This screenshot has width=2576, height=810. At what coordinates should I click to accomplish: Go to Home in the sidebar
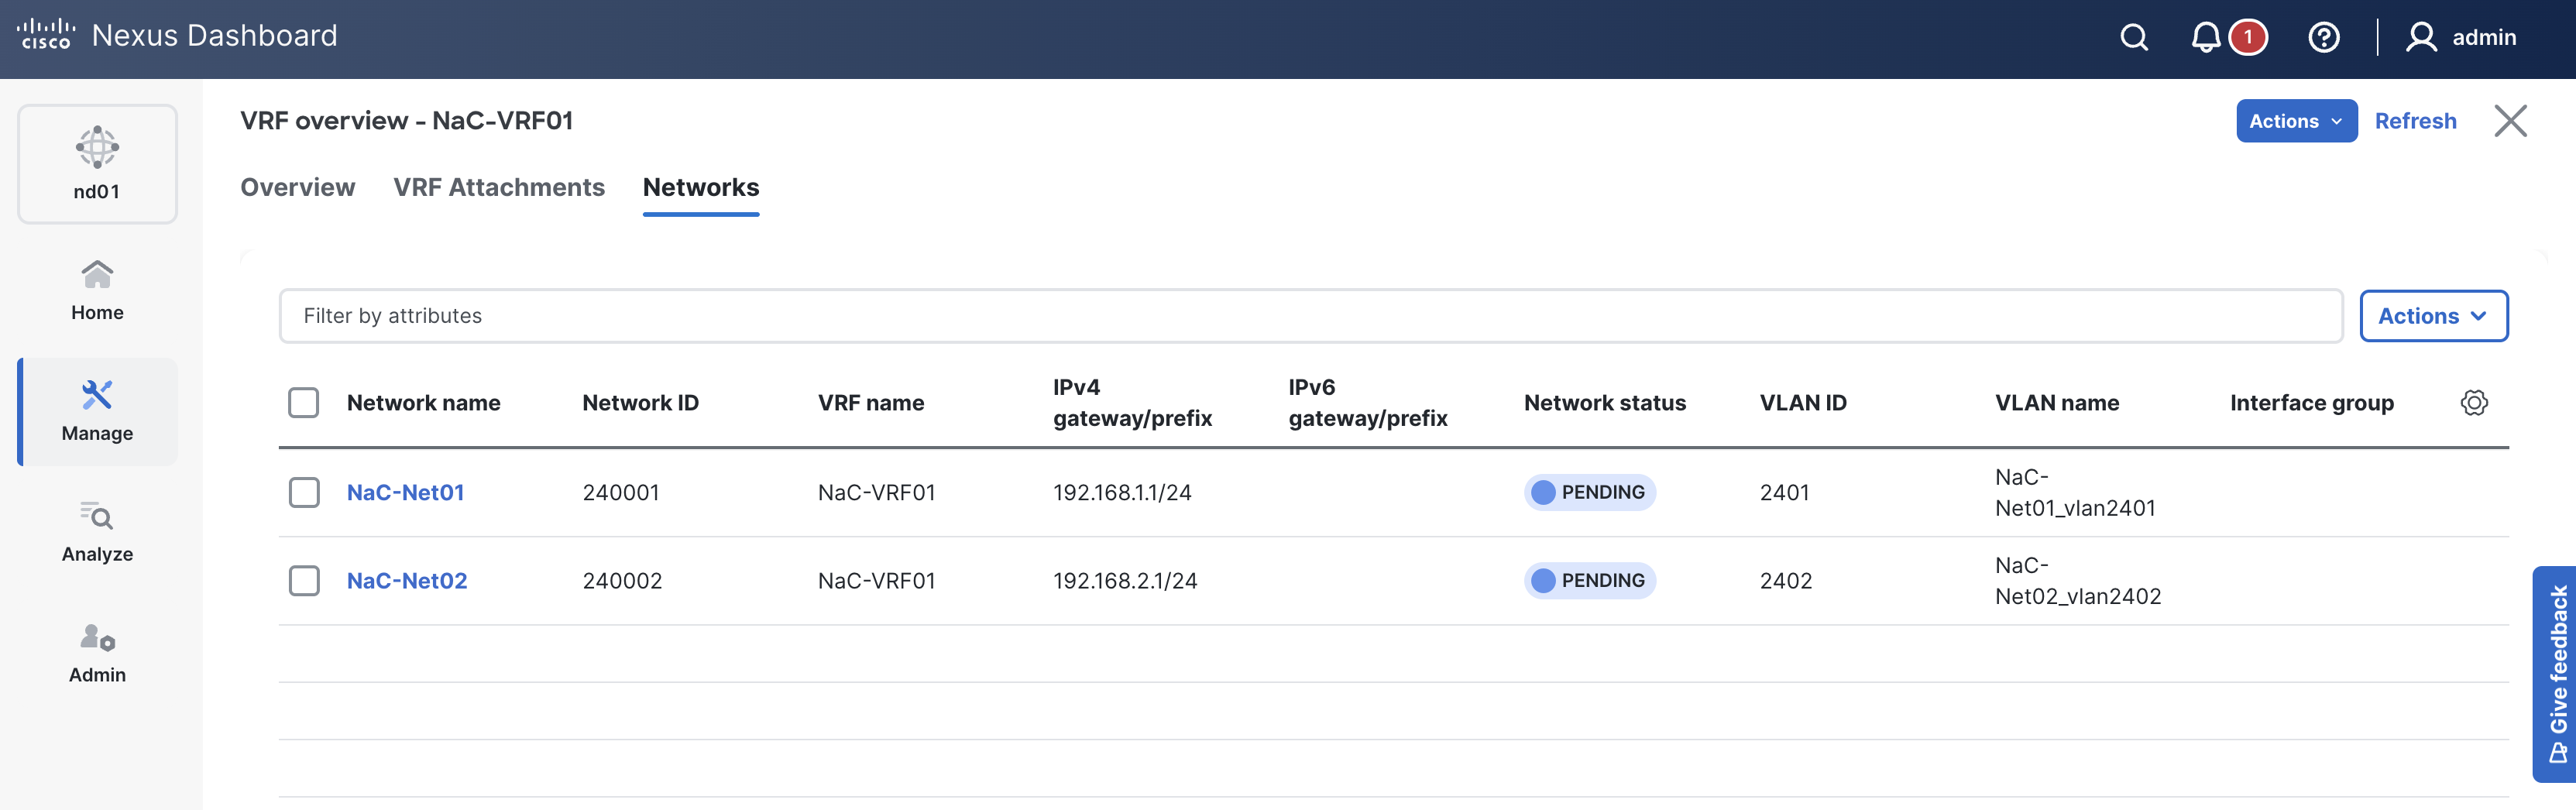point(97,290)
